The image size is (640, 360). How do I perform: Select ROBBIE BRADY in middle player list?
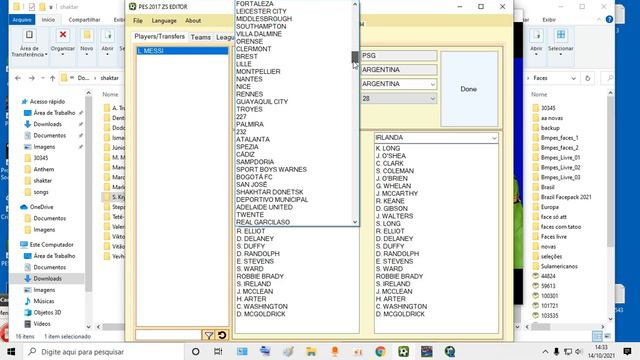pos(260,276)
